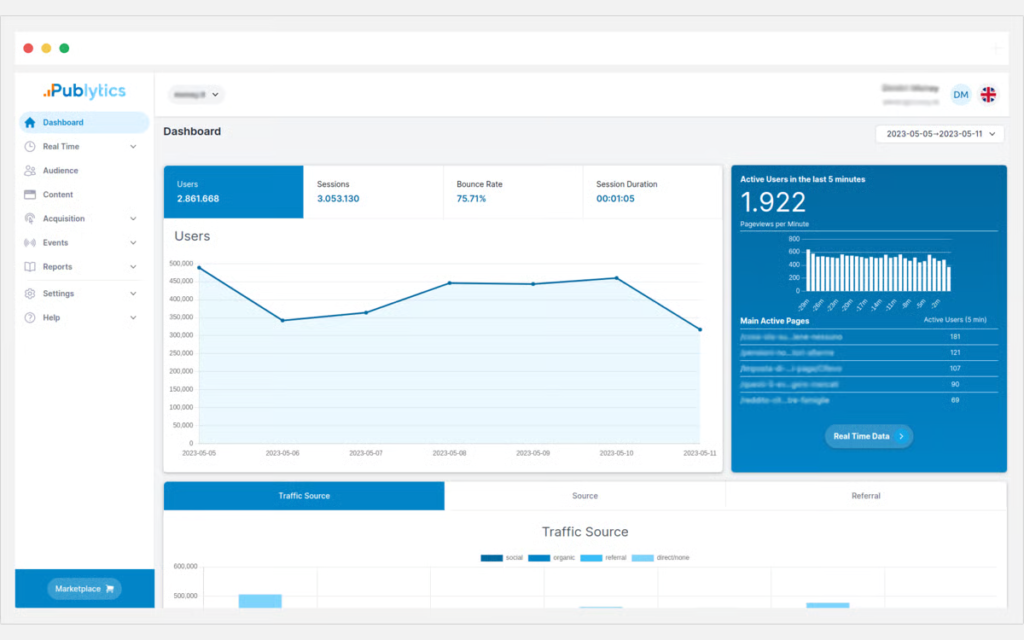The image size is (1024, 640).
Task: Click the Content card icon
Action: click(x=30, y=195)
